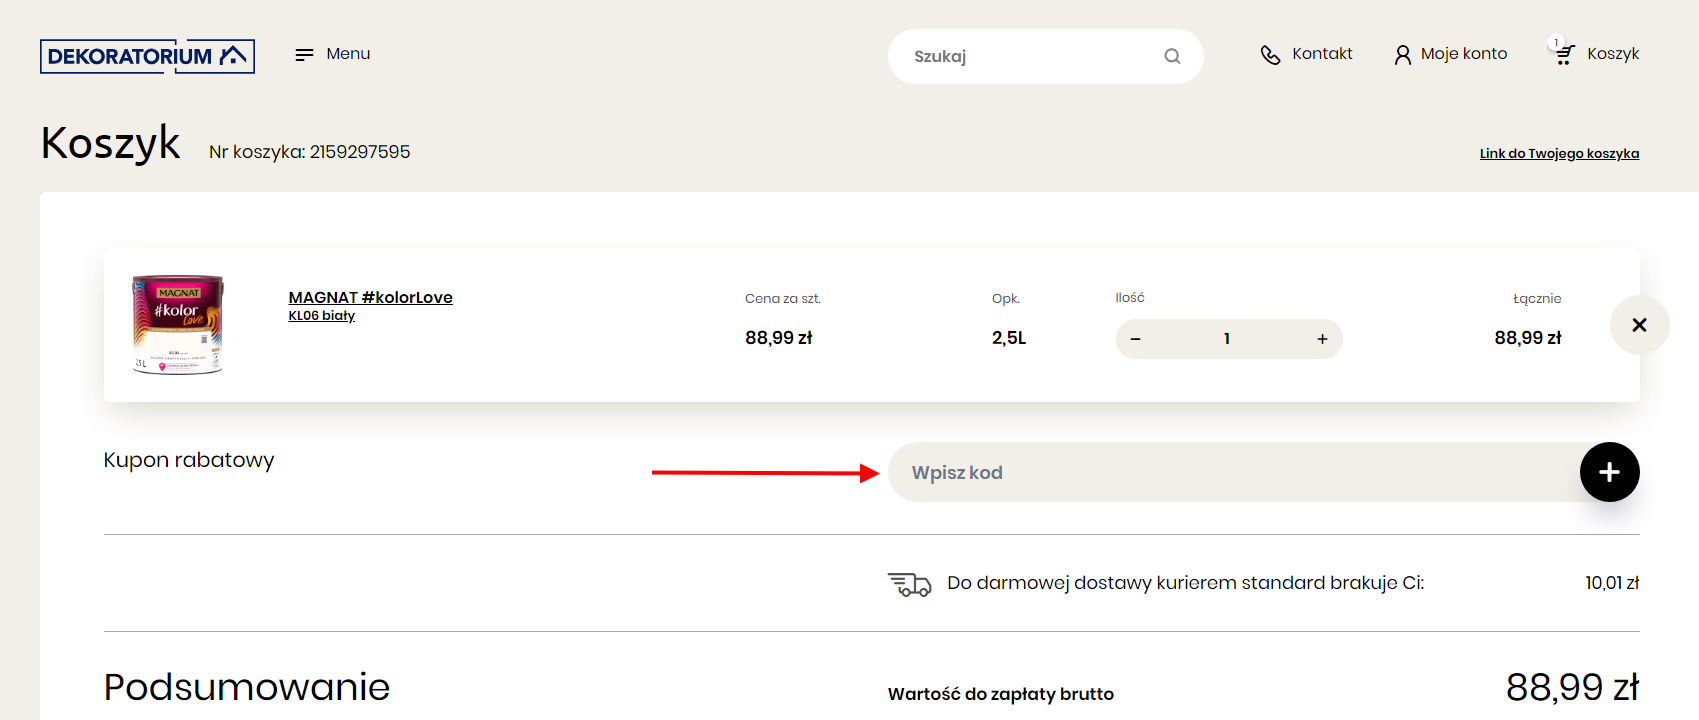Image resolution: width=1699 pixels, height=720 pixels.
Task: Focus the Wpisz kod coupon field
Action: coord(1234,472)
